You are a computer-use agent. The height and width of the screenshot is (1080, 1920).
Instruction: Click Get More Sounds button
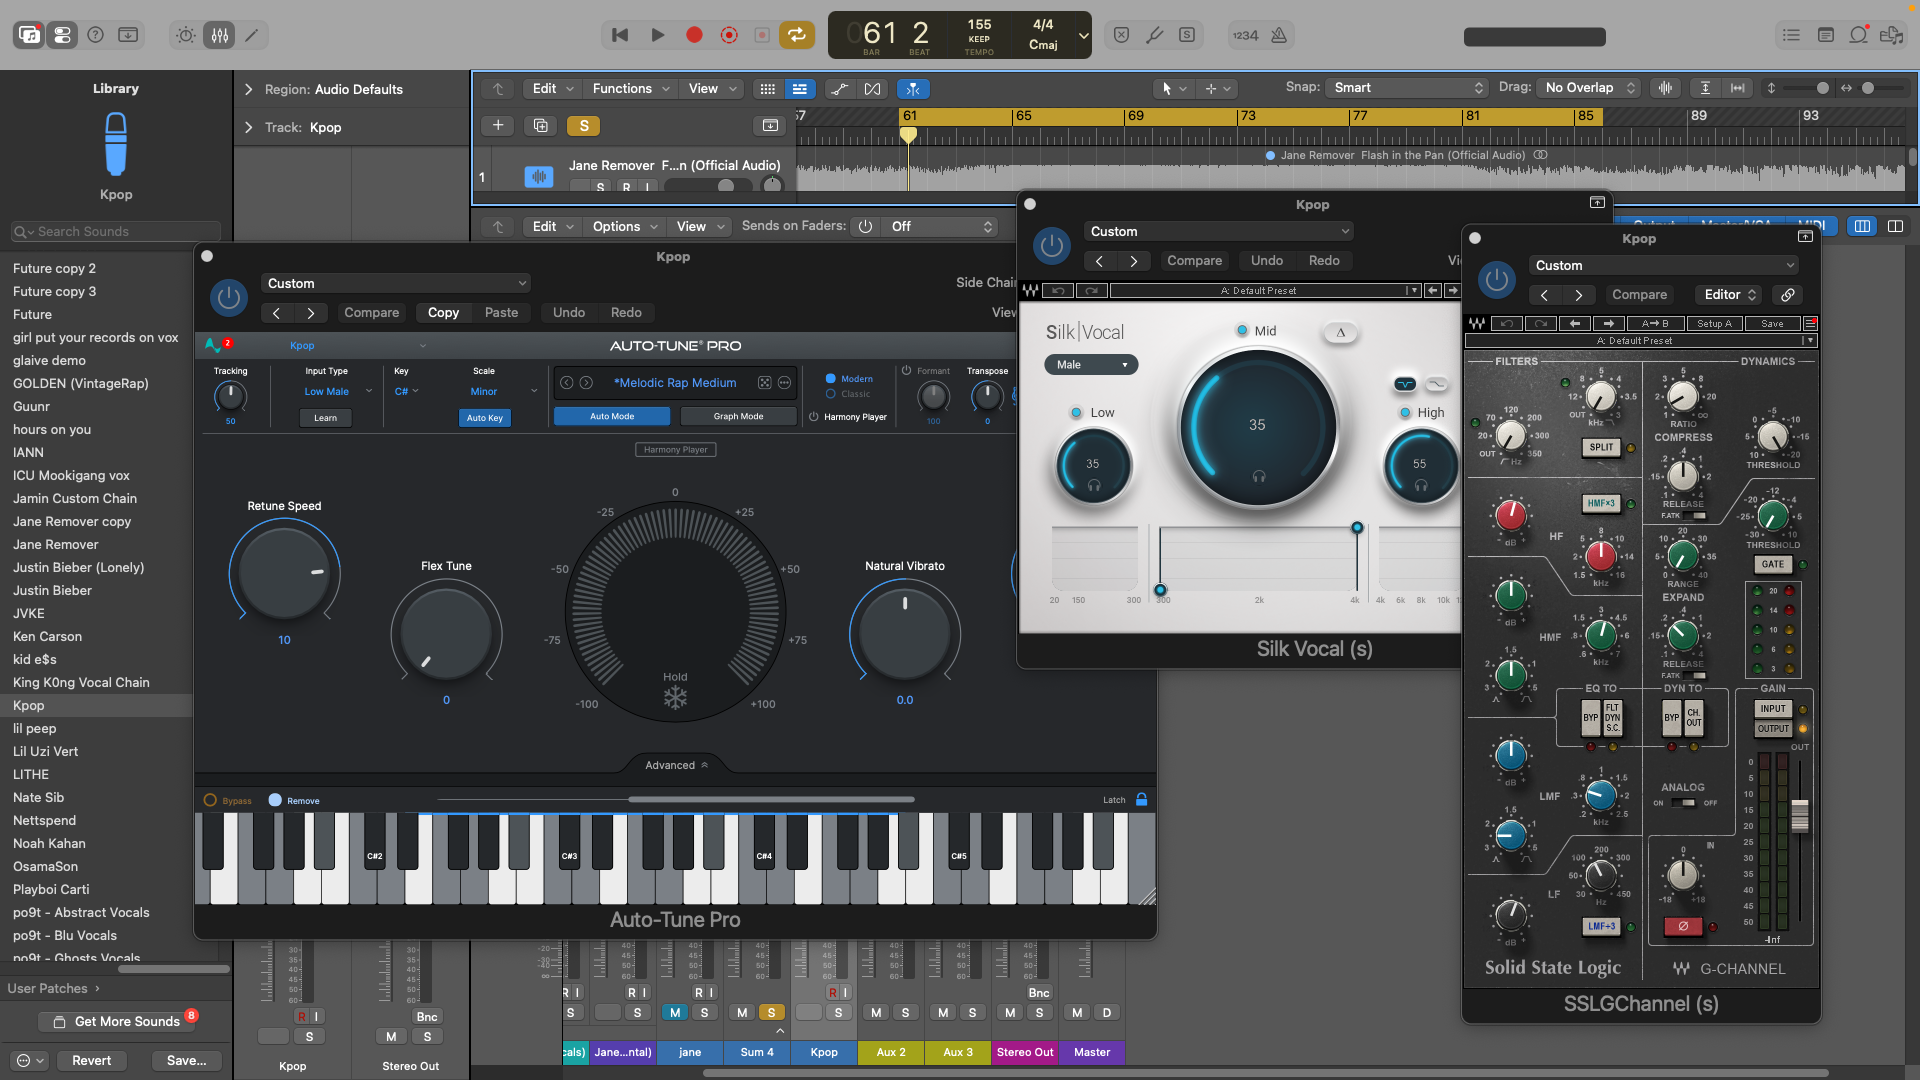pos(115,1021)
